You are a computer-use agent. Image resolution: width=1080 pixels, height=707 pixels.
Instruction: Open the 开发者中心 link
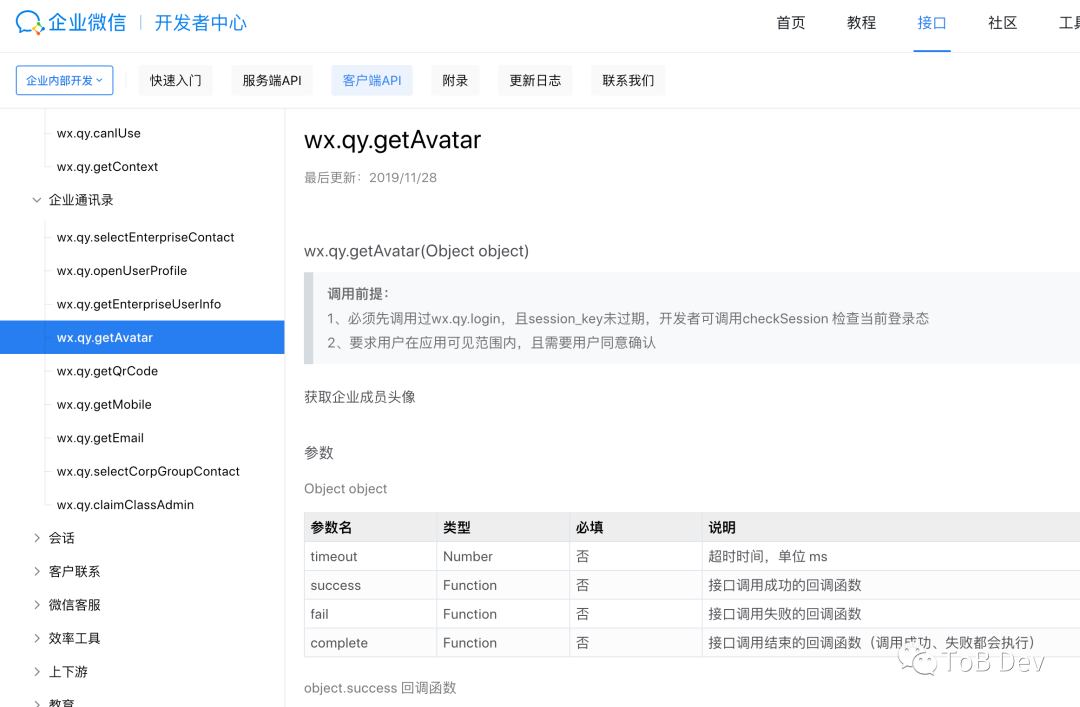point(200,23)
